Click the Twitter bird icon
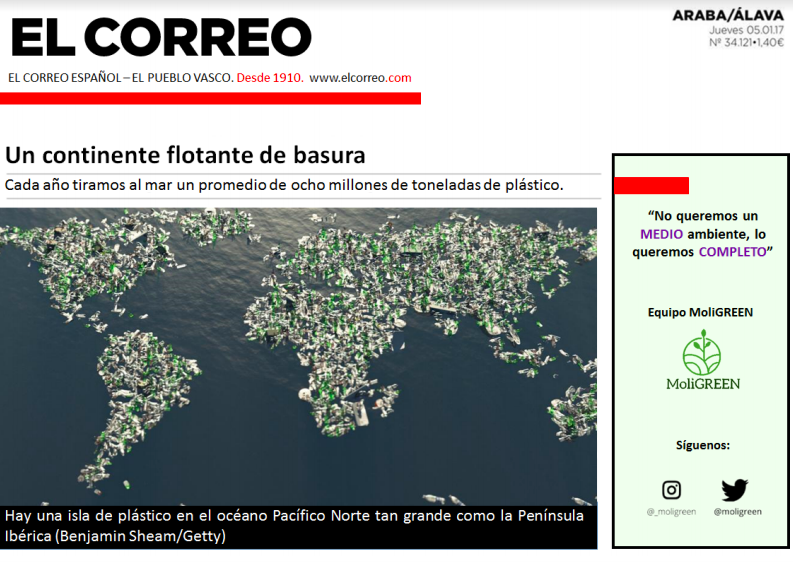Image resolution: width=793 pixels, height=562 pixels. click(734, 490)
